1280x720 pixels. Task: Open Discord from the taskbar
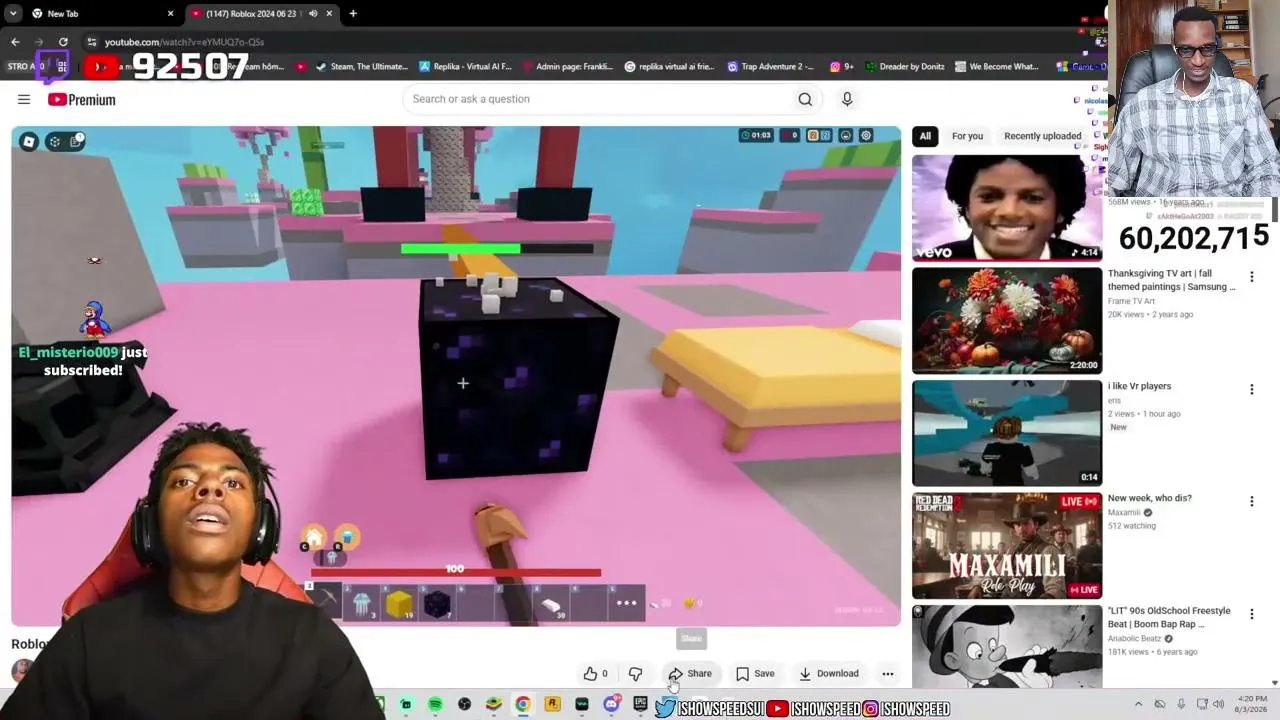pyautogui.click(x=611, y=705)
